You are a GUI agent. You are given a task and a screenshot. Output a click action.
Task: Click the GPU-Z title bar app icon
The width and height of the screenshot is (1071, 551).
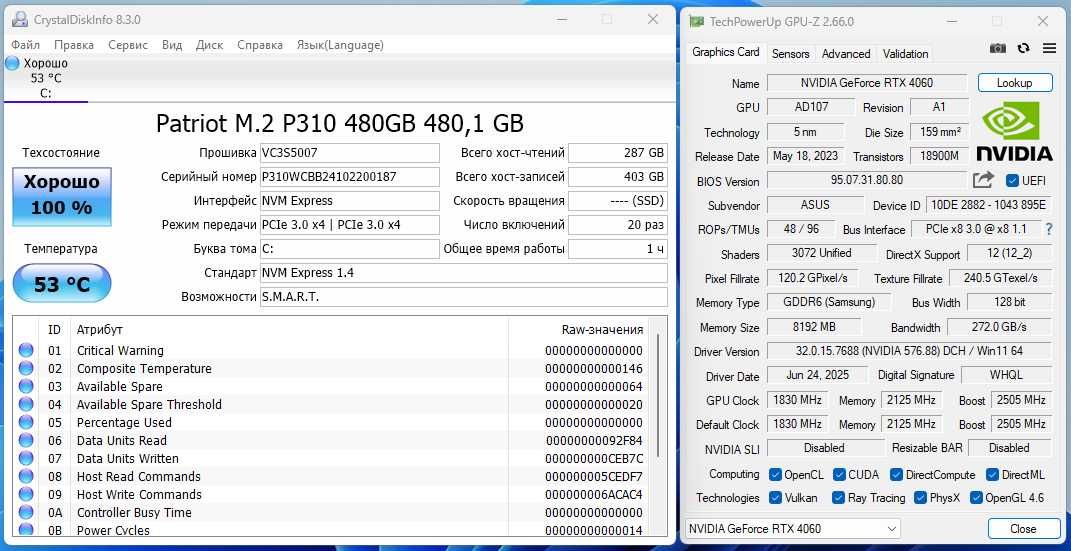tap(696, 21)
